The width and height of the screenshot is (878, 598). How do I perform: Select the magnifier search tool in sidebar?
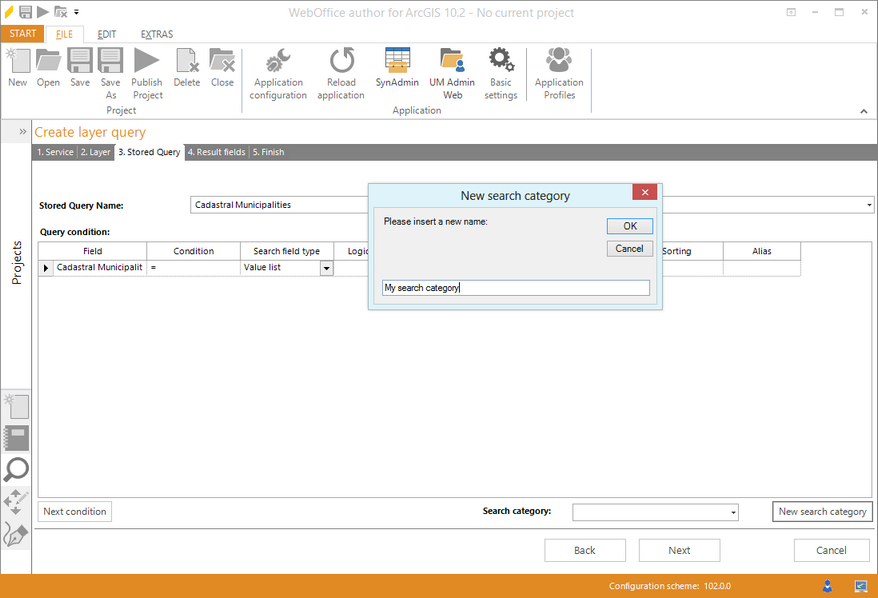point(16,470)
